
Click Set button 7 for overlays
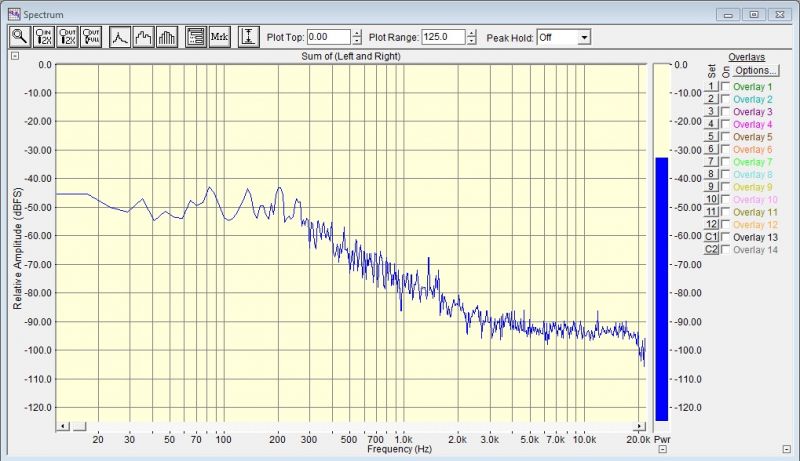(x=711, y=162)
